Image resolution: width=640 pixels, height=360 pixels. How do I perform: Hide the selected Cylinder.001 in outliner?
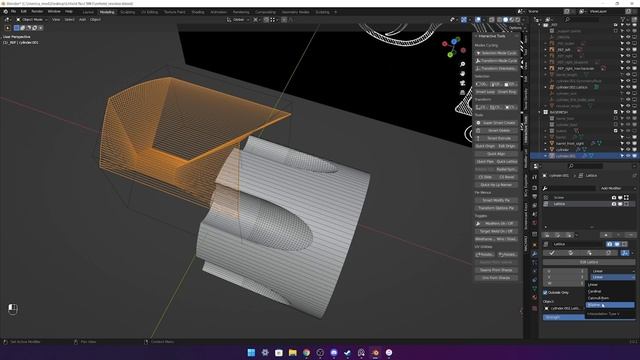628,156
